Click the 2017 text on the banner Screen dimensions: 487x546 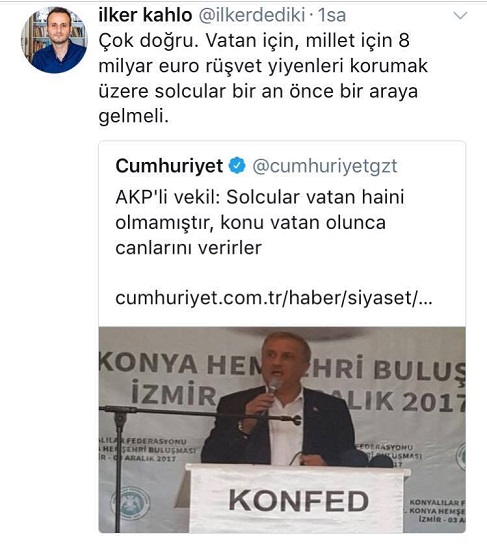coord(434,402)
